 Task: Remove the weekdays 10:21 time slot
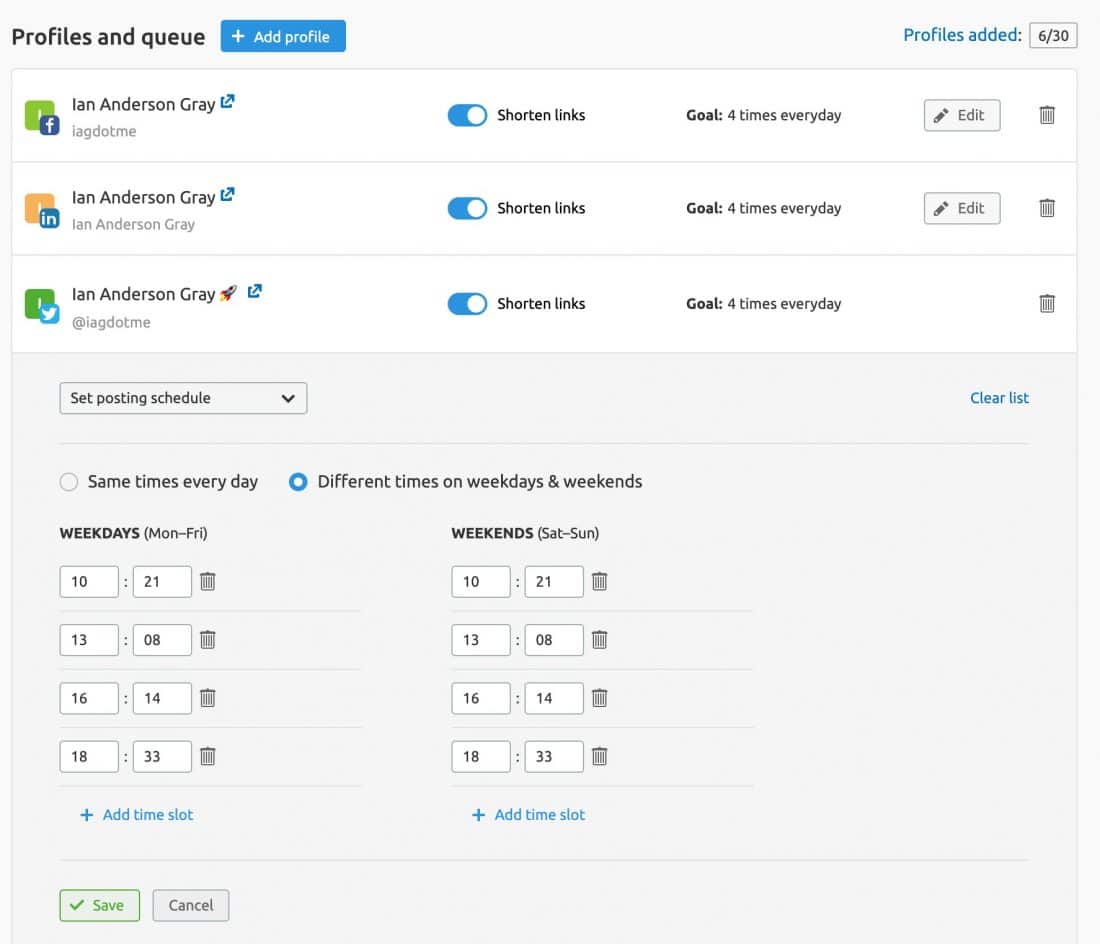point(208,581)
